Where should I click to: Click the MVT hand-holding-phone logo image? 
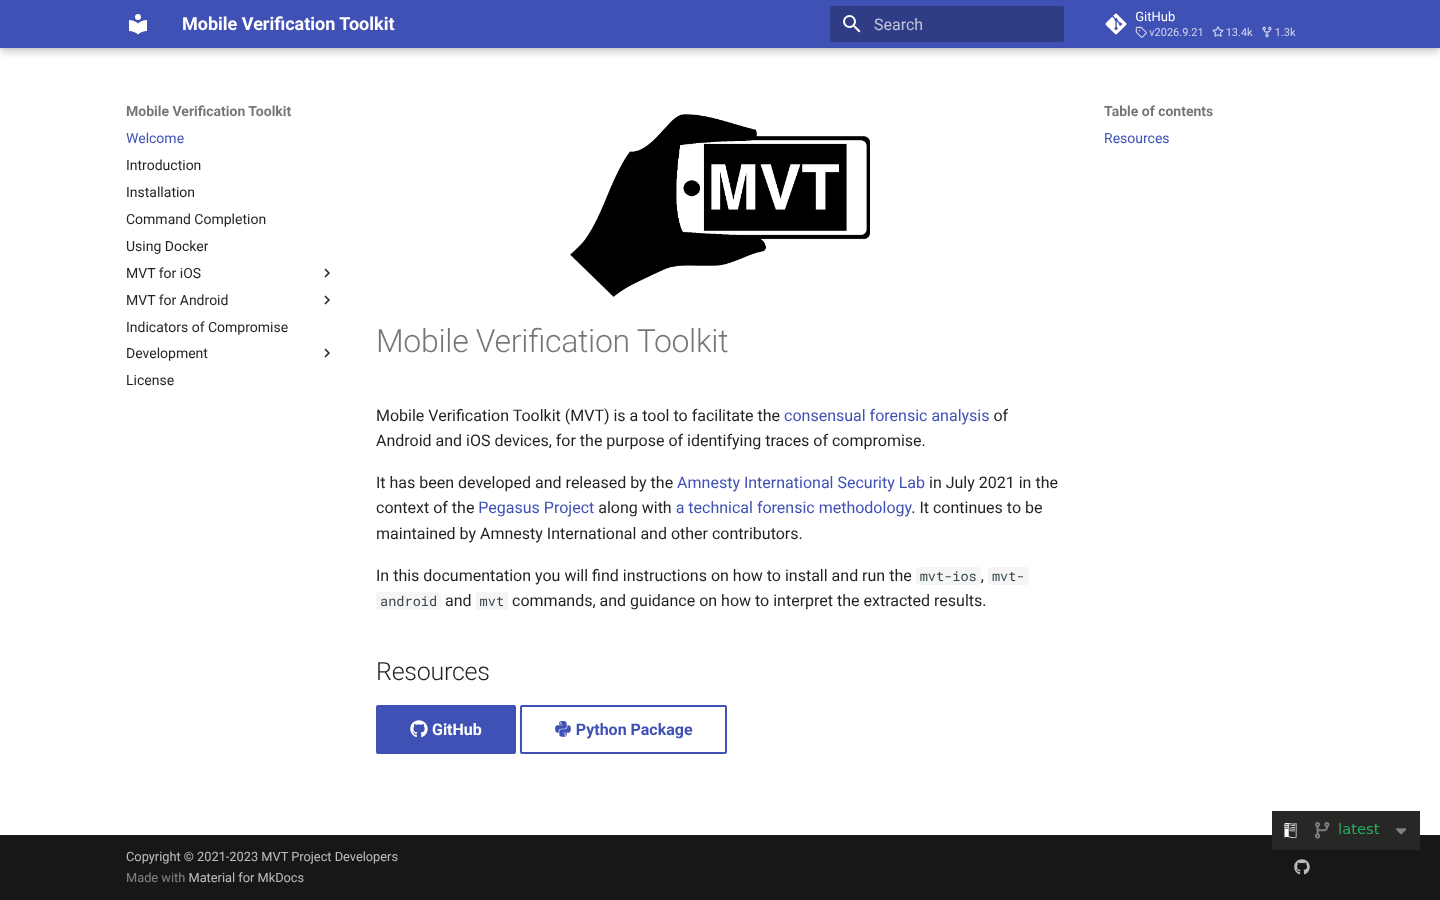720,205
